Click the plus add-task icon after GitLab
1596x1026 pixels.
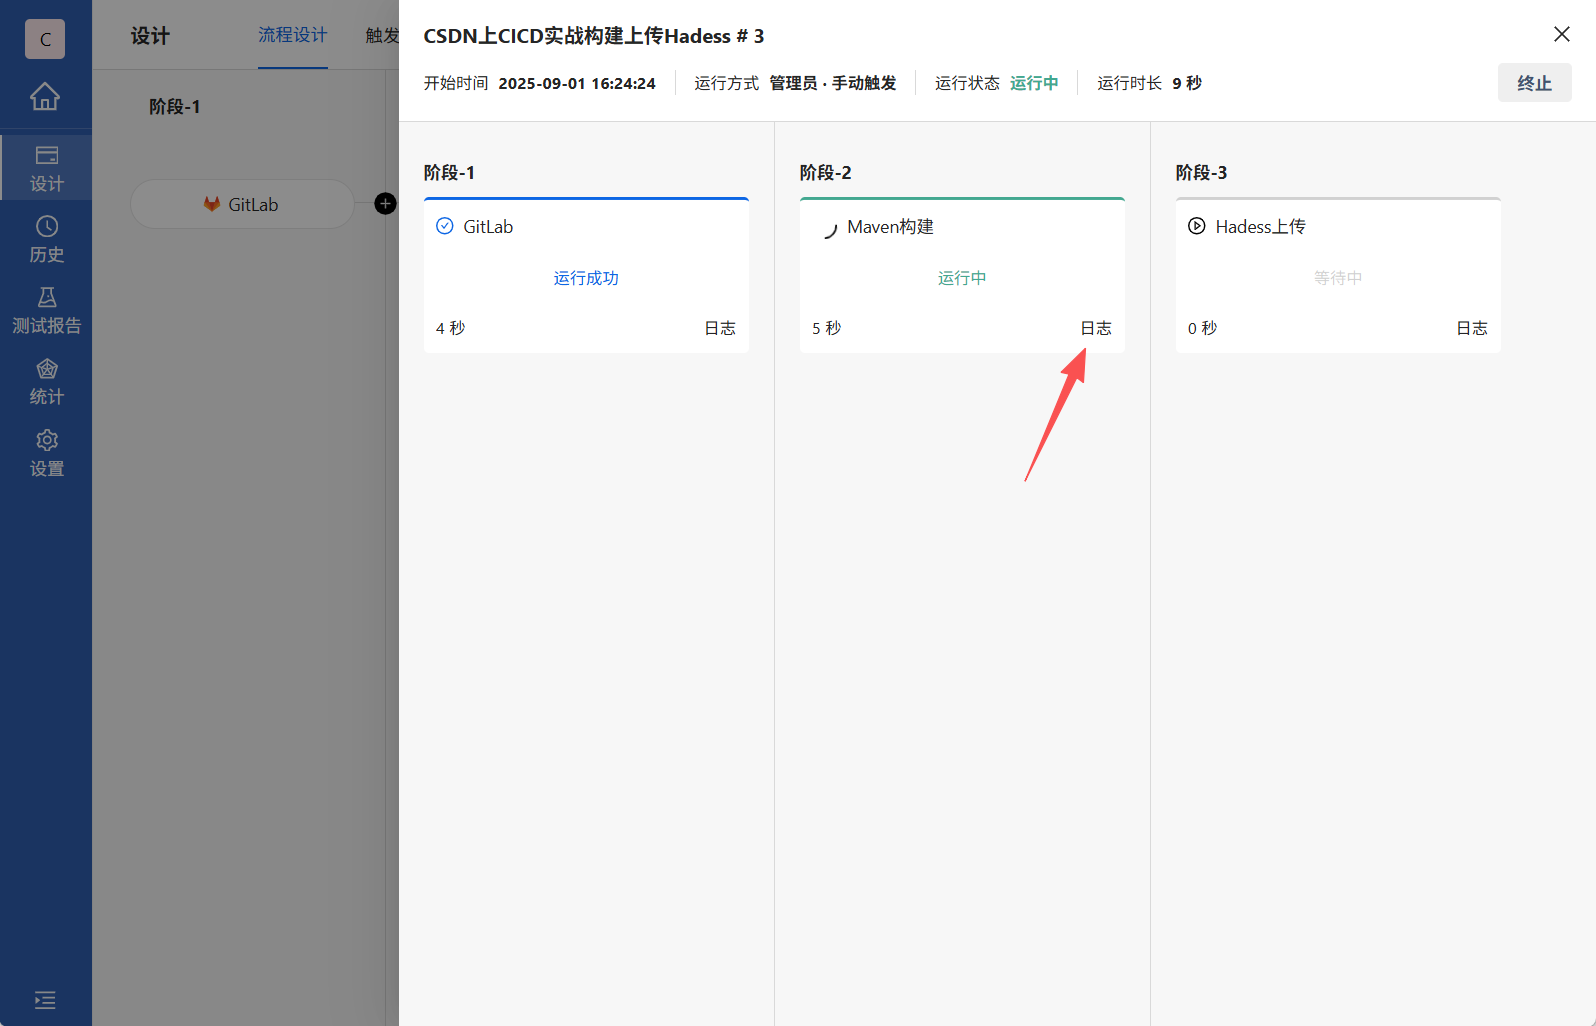tap(385, 204)
